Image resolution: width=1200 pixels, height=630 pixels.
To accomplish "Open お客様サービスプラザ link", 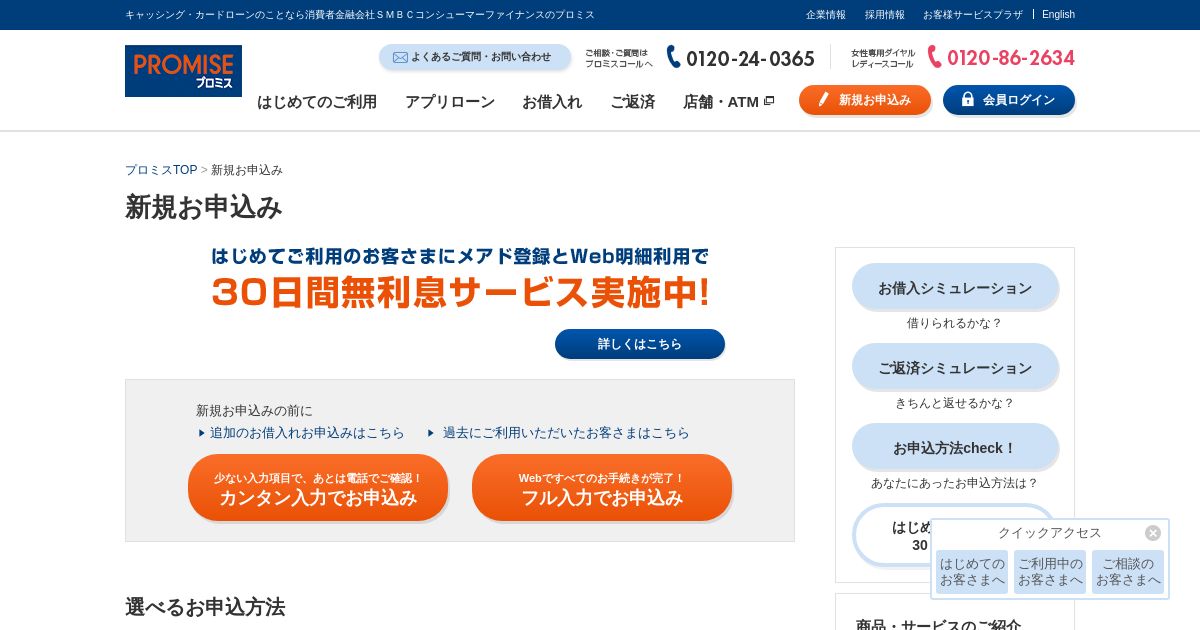I will [x=973, y=15].
